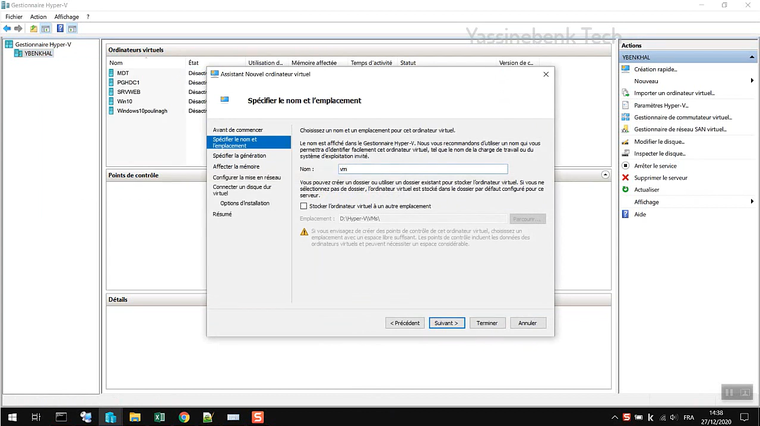
Task: Close the wizard dialog
Action: click(x=546, y=74)
